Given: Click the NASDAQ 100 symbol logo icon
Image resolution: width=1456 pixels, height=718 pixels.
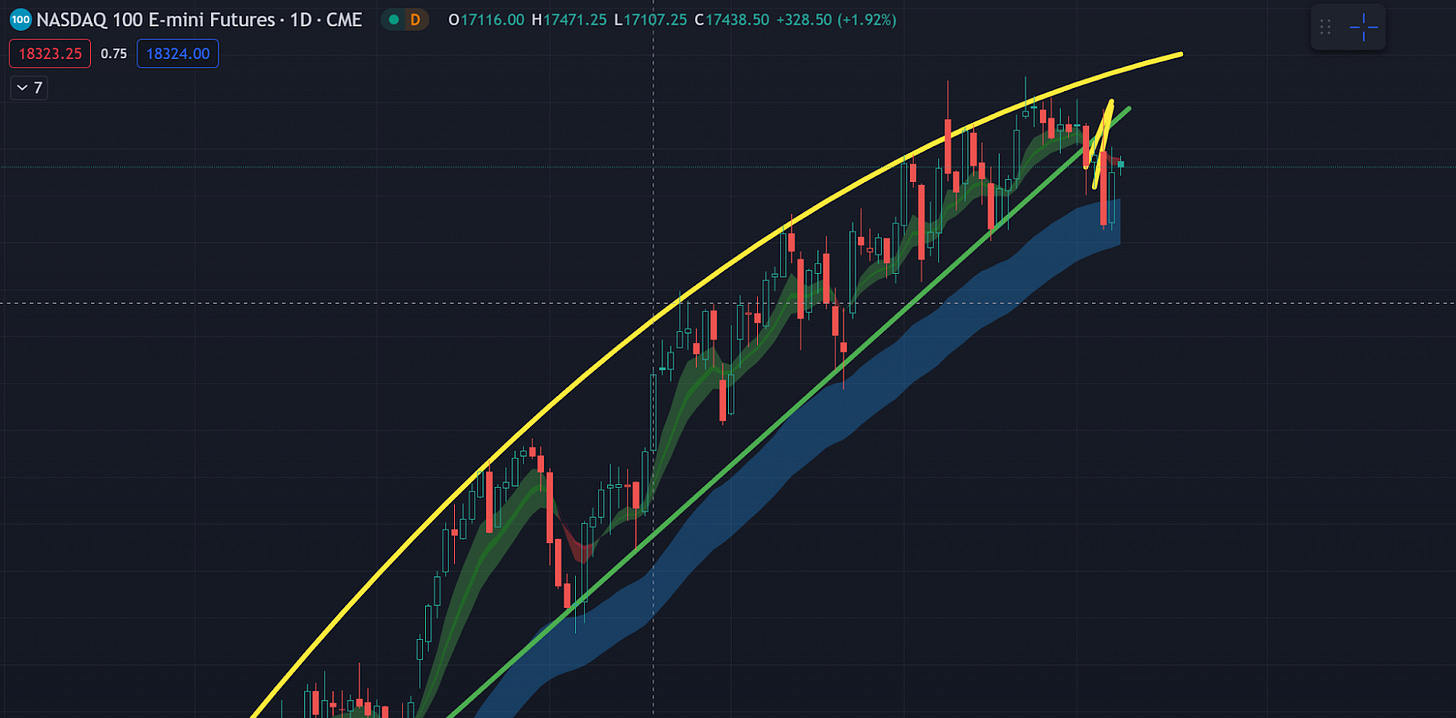Looking at the screenshot, I should click(20, 19).
